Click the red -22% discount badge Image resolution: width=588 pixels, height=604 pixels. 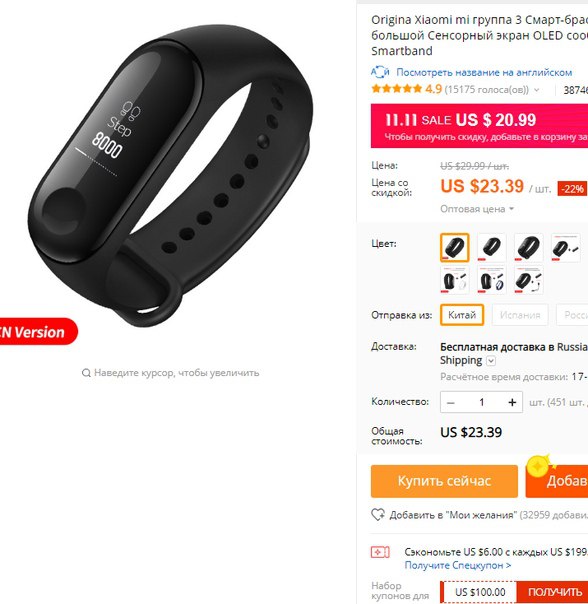[572, 189]
